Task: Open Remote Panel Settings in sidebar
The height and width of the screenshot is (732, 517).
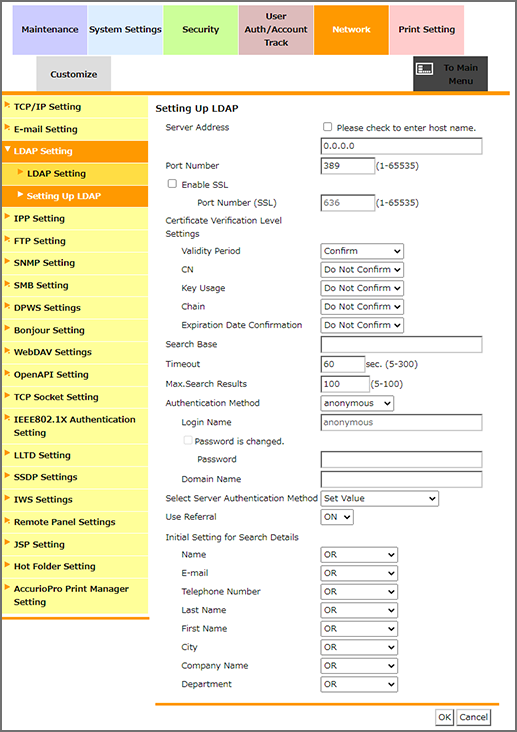Action: pyautogui.click(x=75, y=522)
